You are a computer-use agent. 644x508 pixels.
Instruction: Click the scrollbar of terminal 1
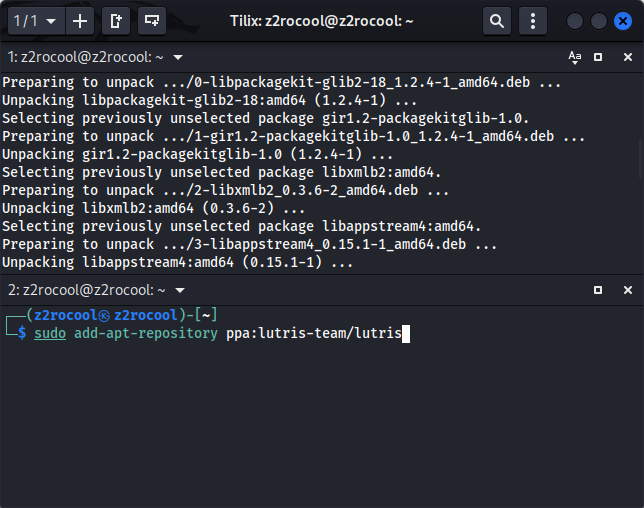[x=641, y=159]
